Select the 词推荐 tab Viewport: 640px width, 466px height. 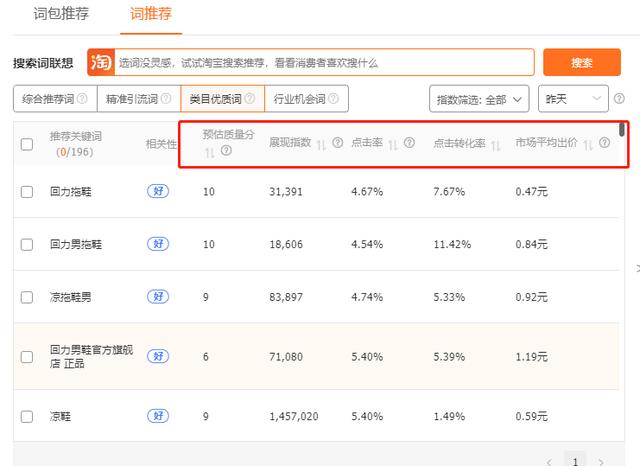(x=151, y=14)
